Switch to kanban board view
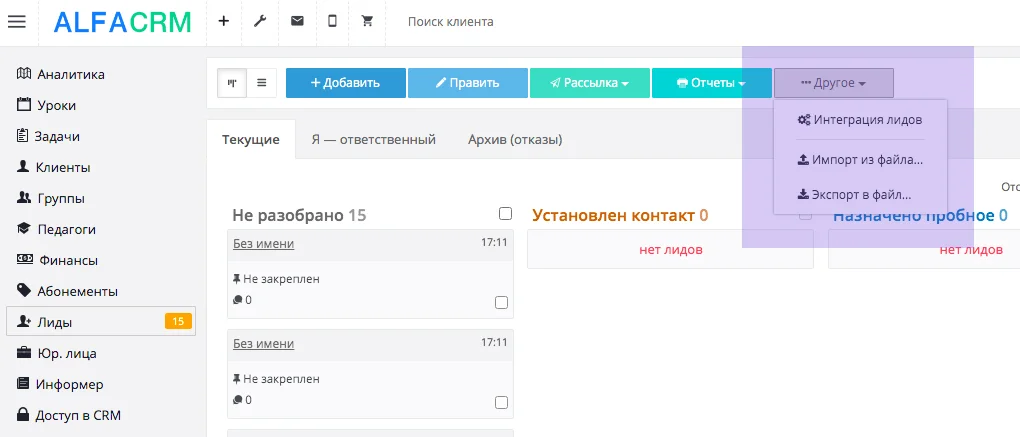 tap(232, 83)
